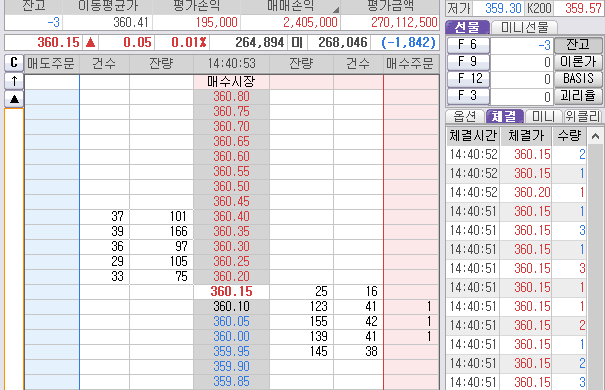
Task: Click price 360.50 in the order ladder
Action: [231, 186]
